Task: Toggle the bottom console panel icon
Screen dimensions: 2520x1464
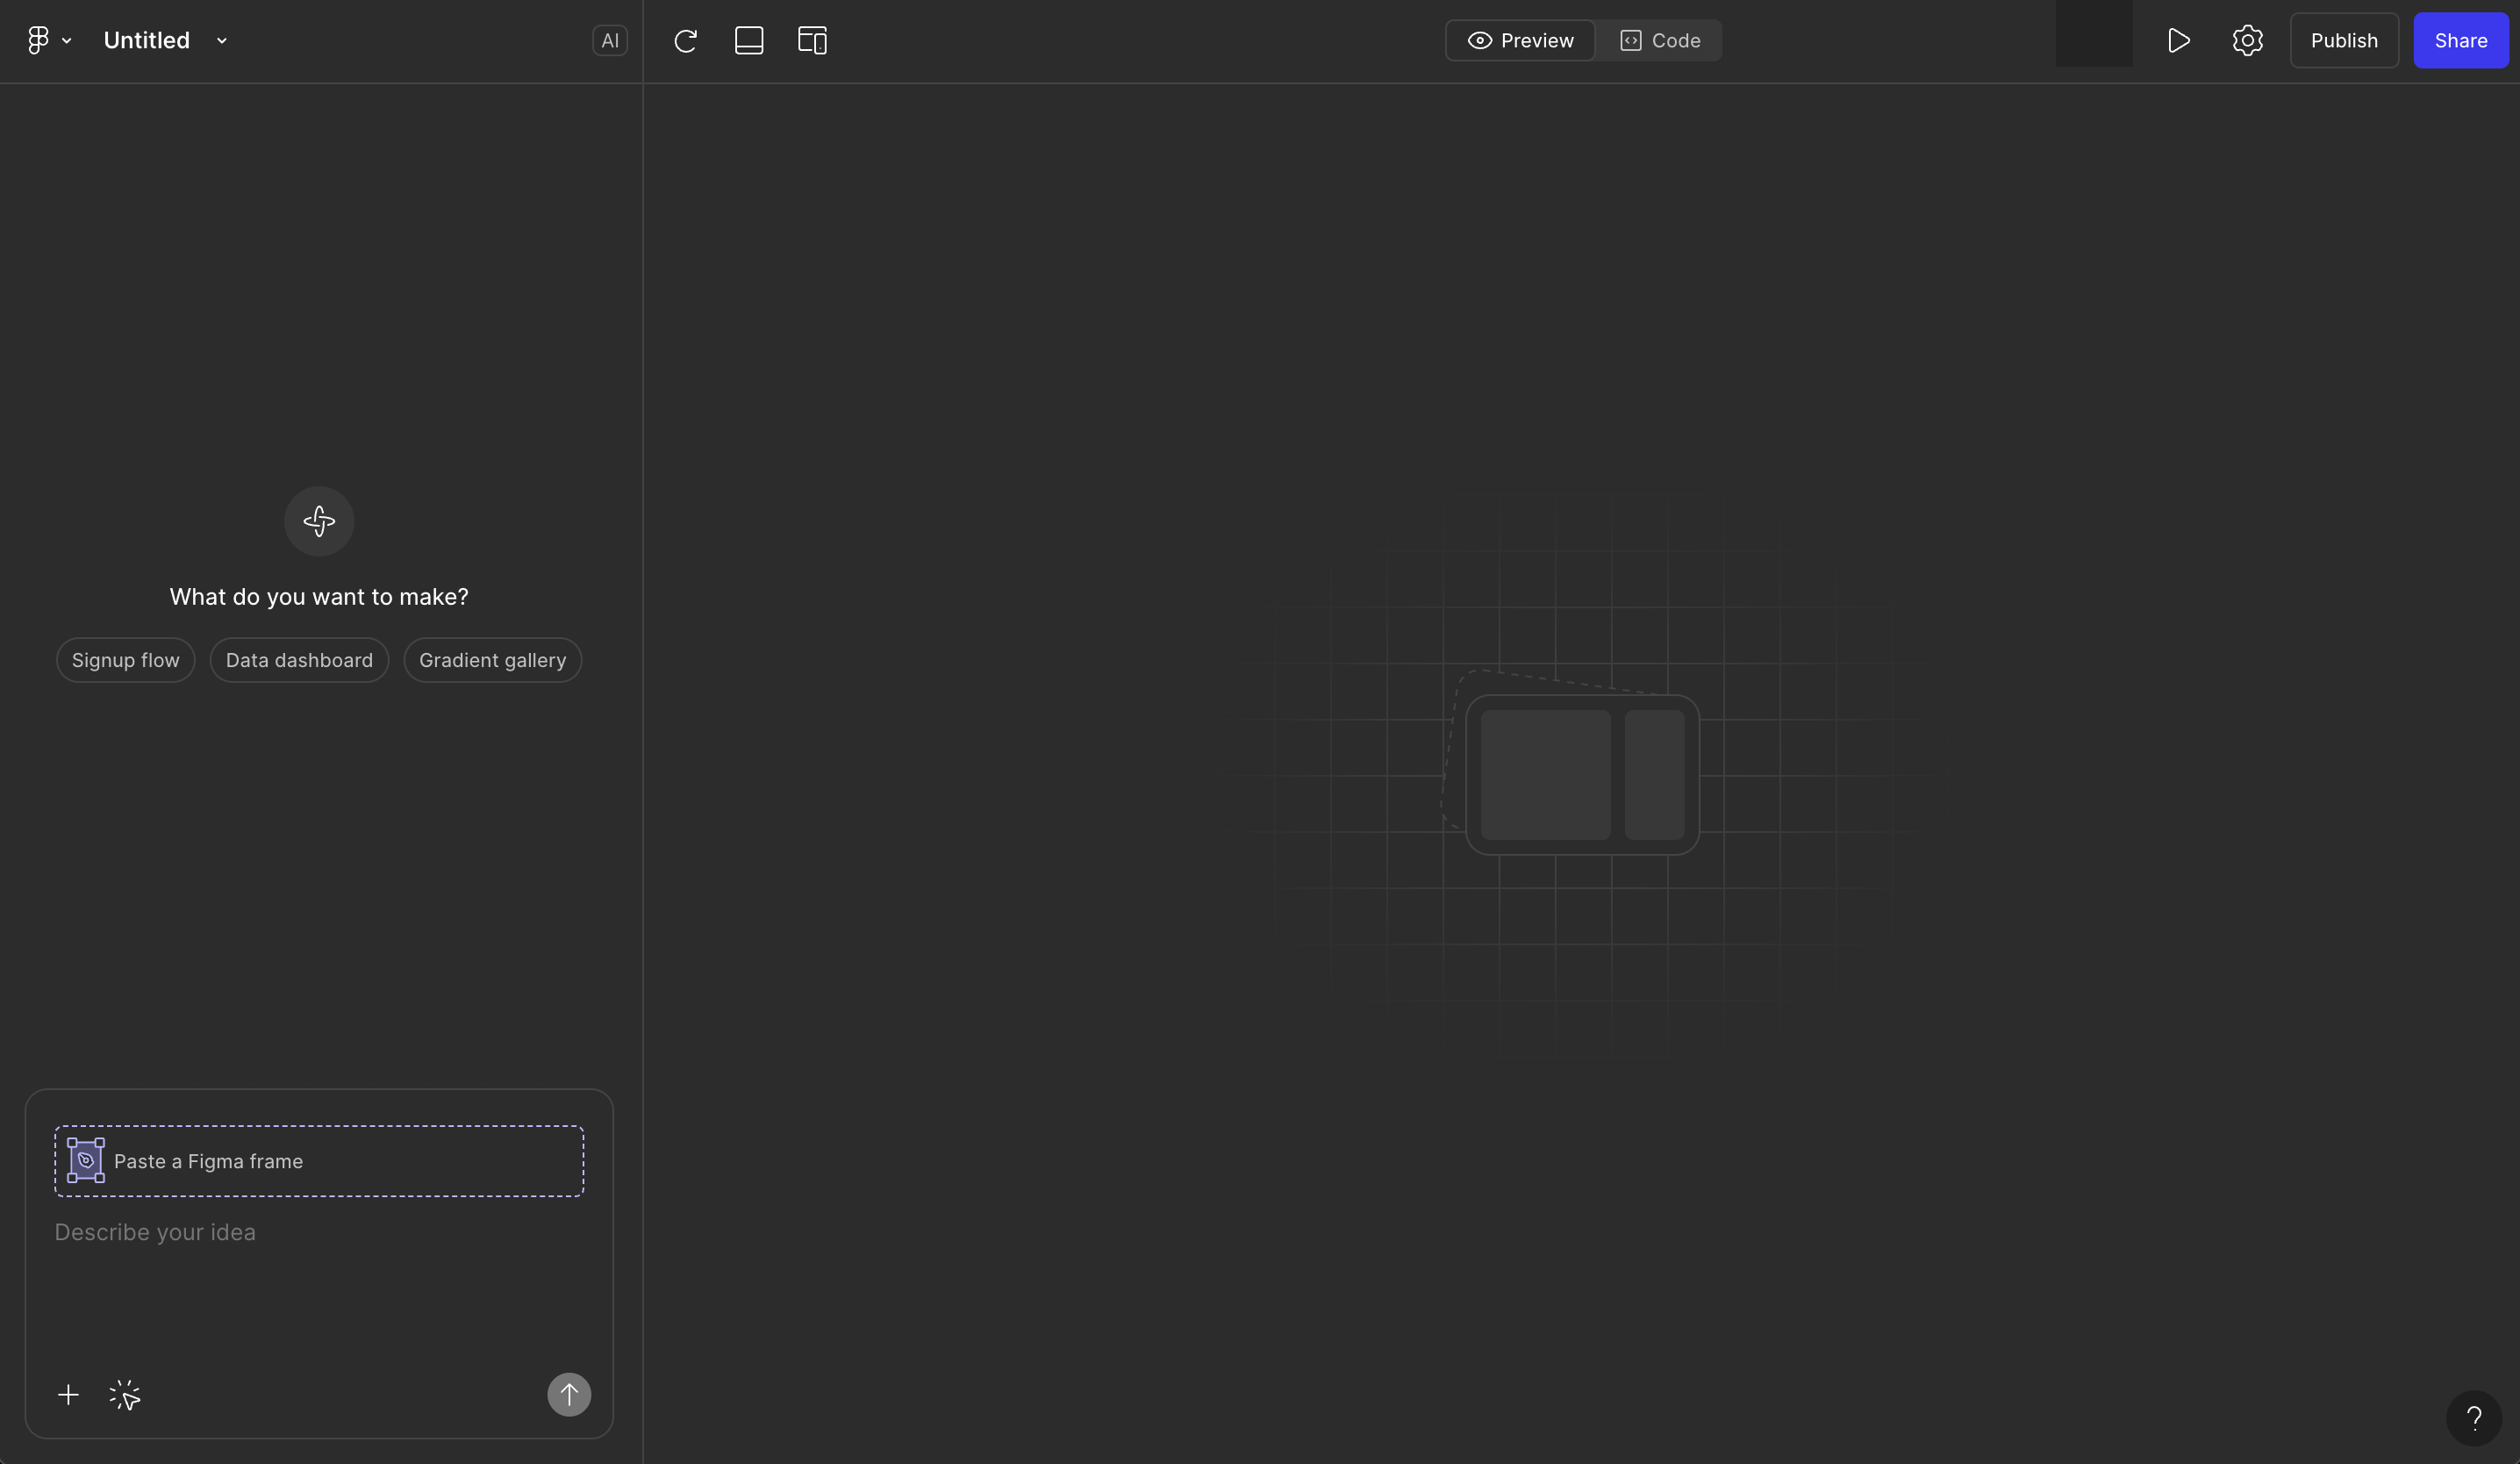Action: [748, 41]
